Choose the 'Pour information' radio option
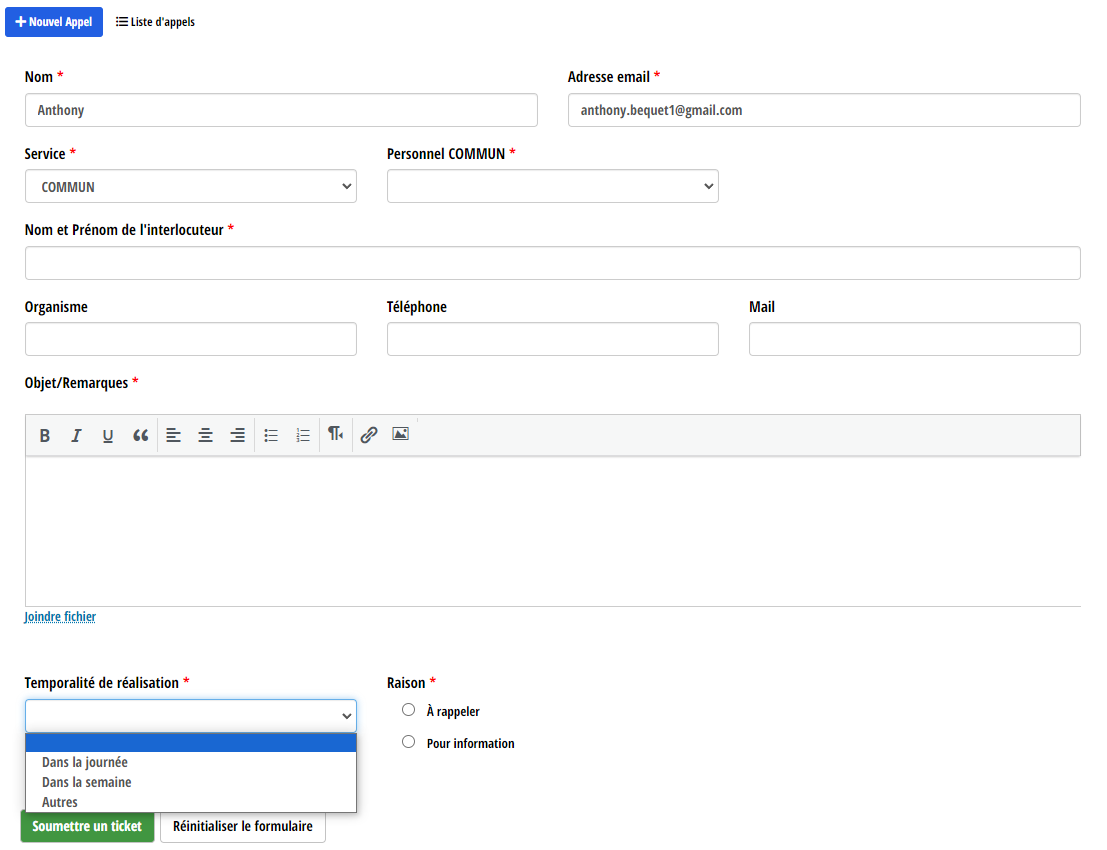 pyautogui.click(x=408, y=742)
